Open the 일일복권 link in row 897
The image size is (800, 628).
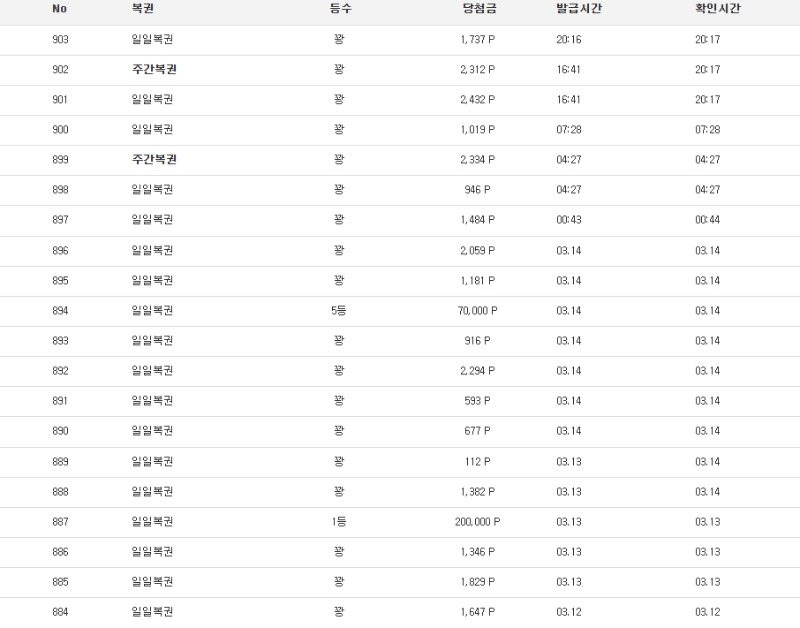pyautogui.click(x=152, y=219)
